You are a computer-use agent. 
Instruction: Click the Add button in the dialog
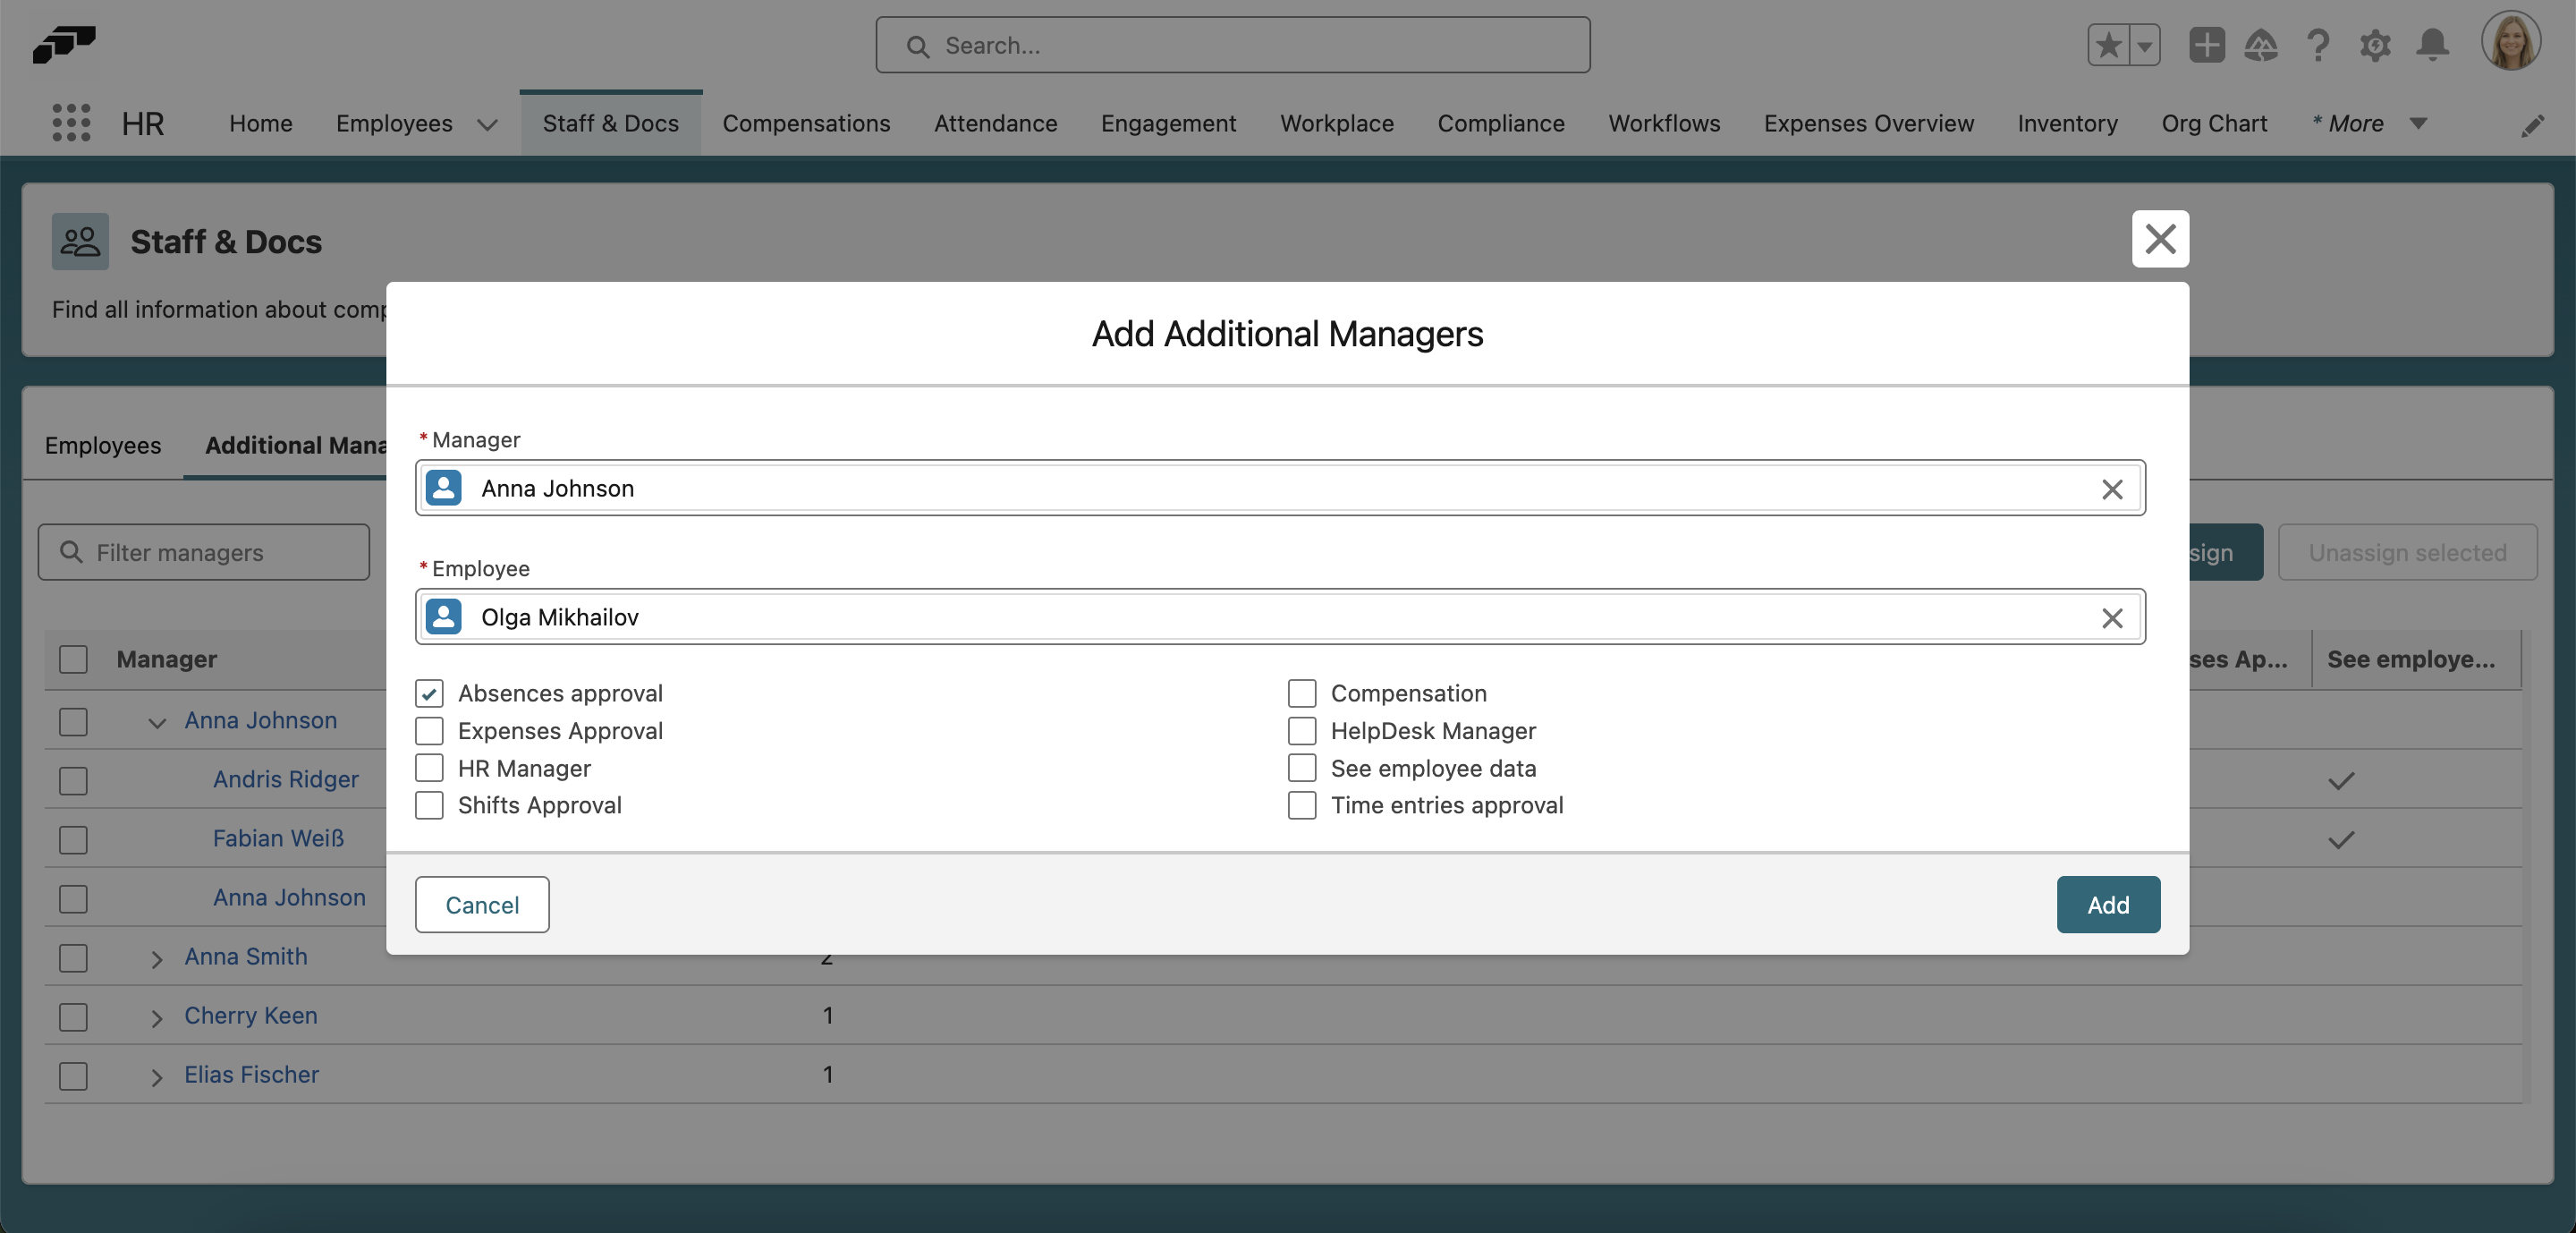point(2108,904)
